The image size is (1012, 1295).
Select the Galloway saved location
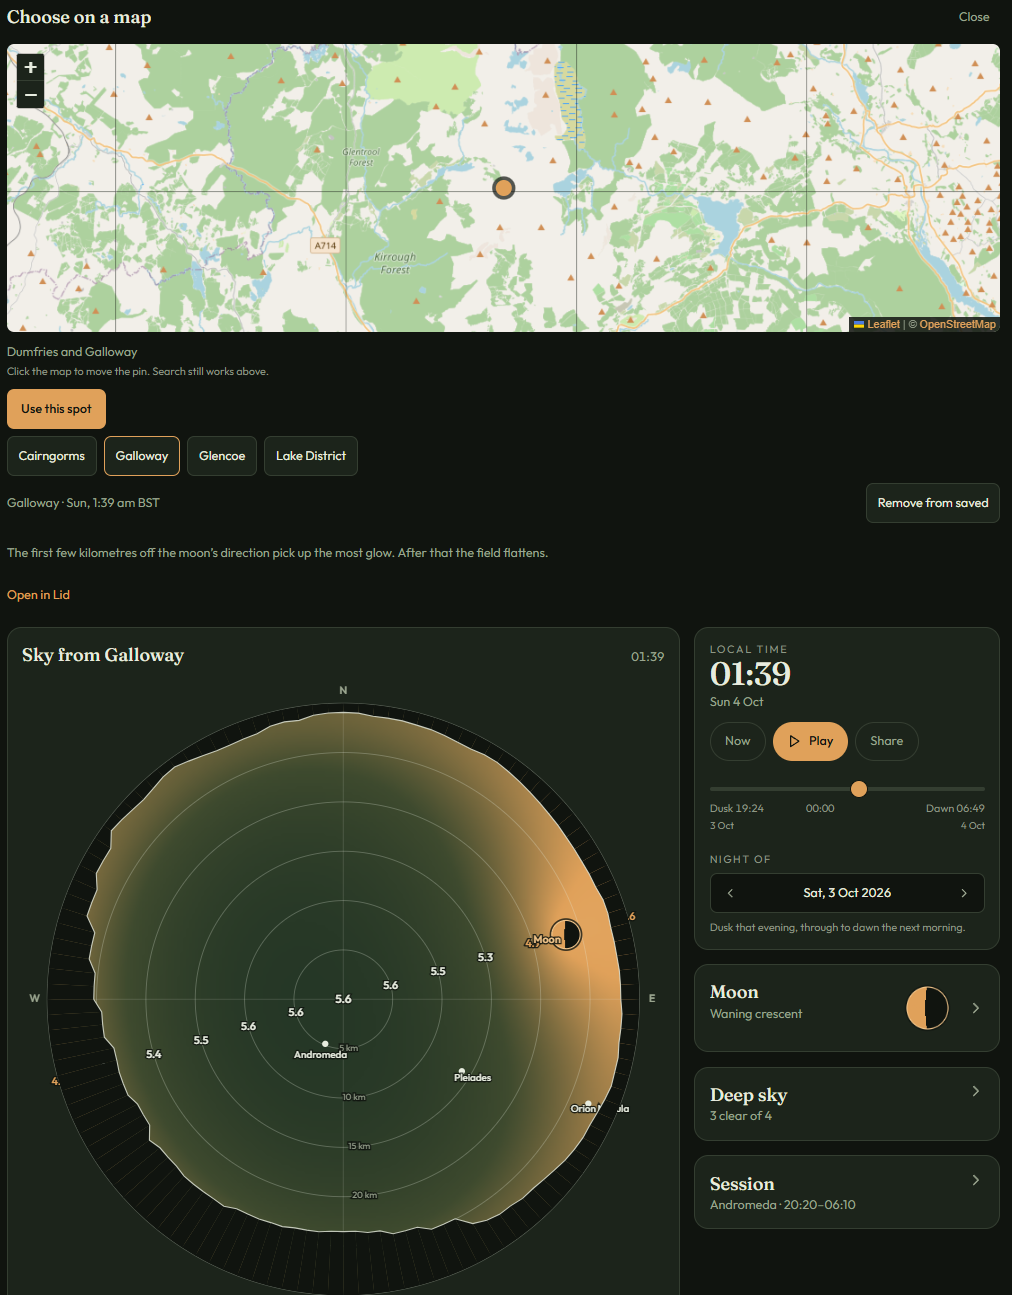tap(142, 456)
